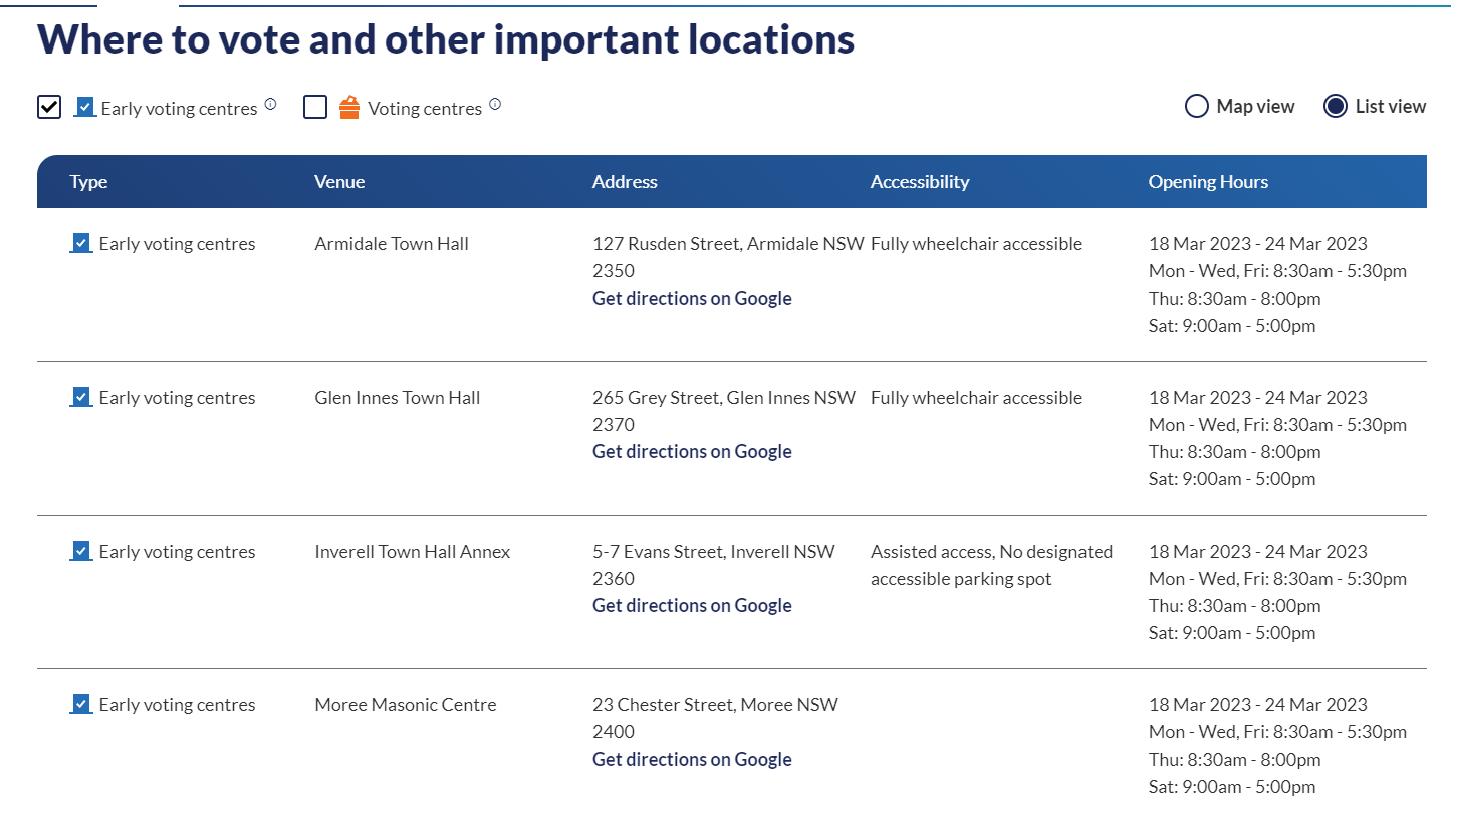Click the 23 Chester Street, Moree address

coord(715,718)
